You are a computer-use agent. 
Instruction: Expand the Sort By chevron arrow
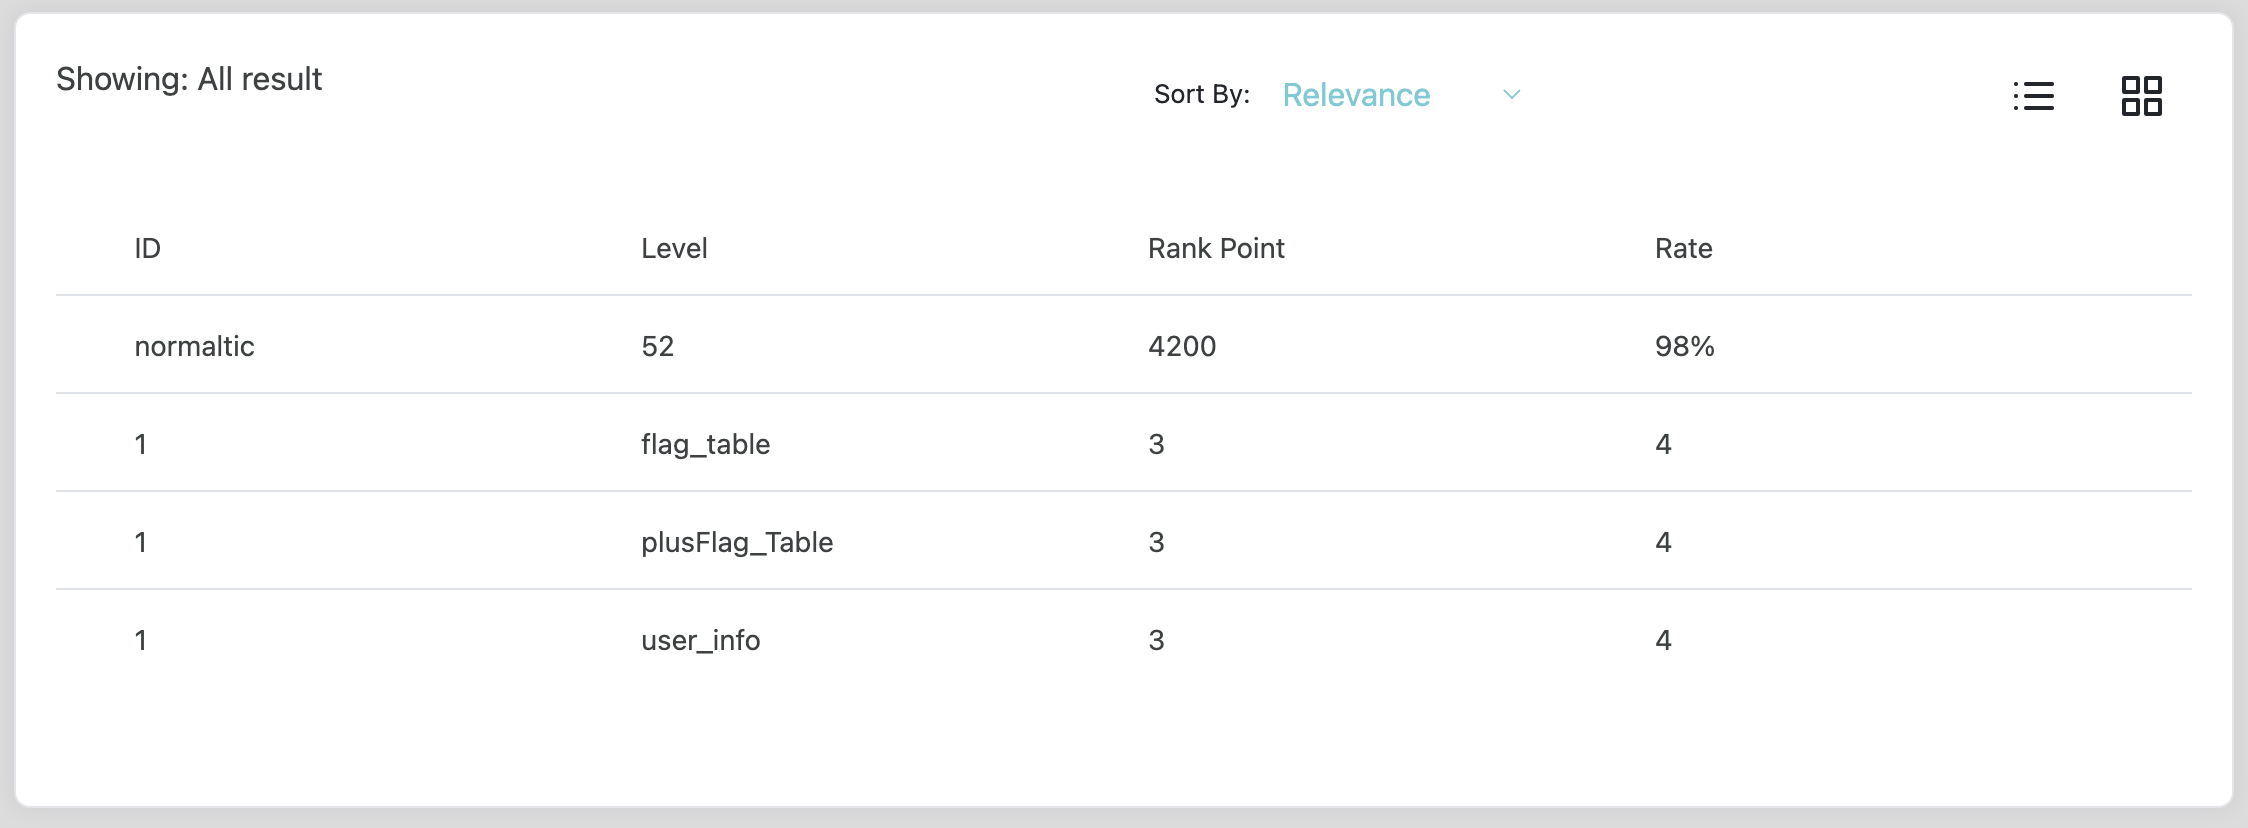click(x=1511, y=95)
